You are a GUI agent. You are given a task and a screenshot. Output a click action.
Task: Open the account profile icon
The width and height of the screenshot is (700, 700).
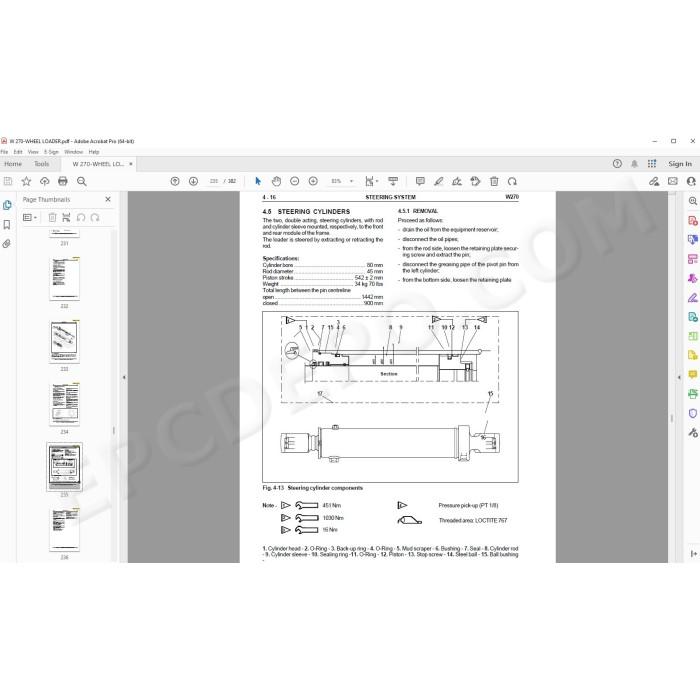point(692,181)
